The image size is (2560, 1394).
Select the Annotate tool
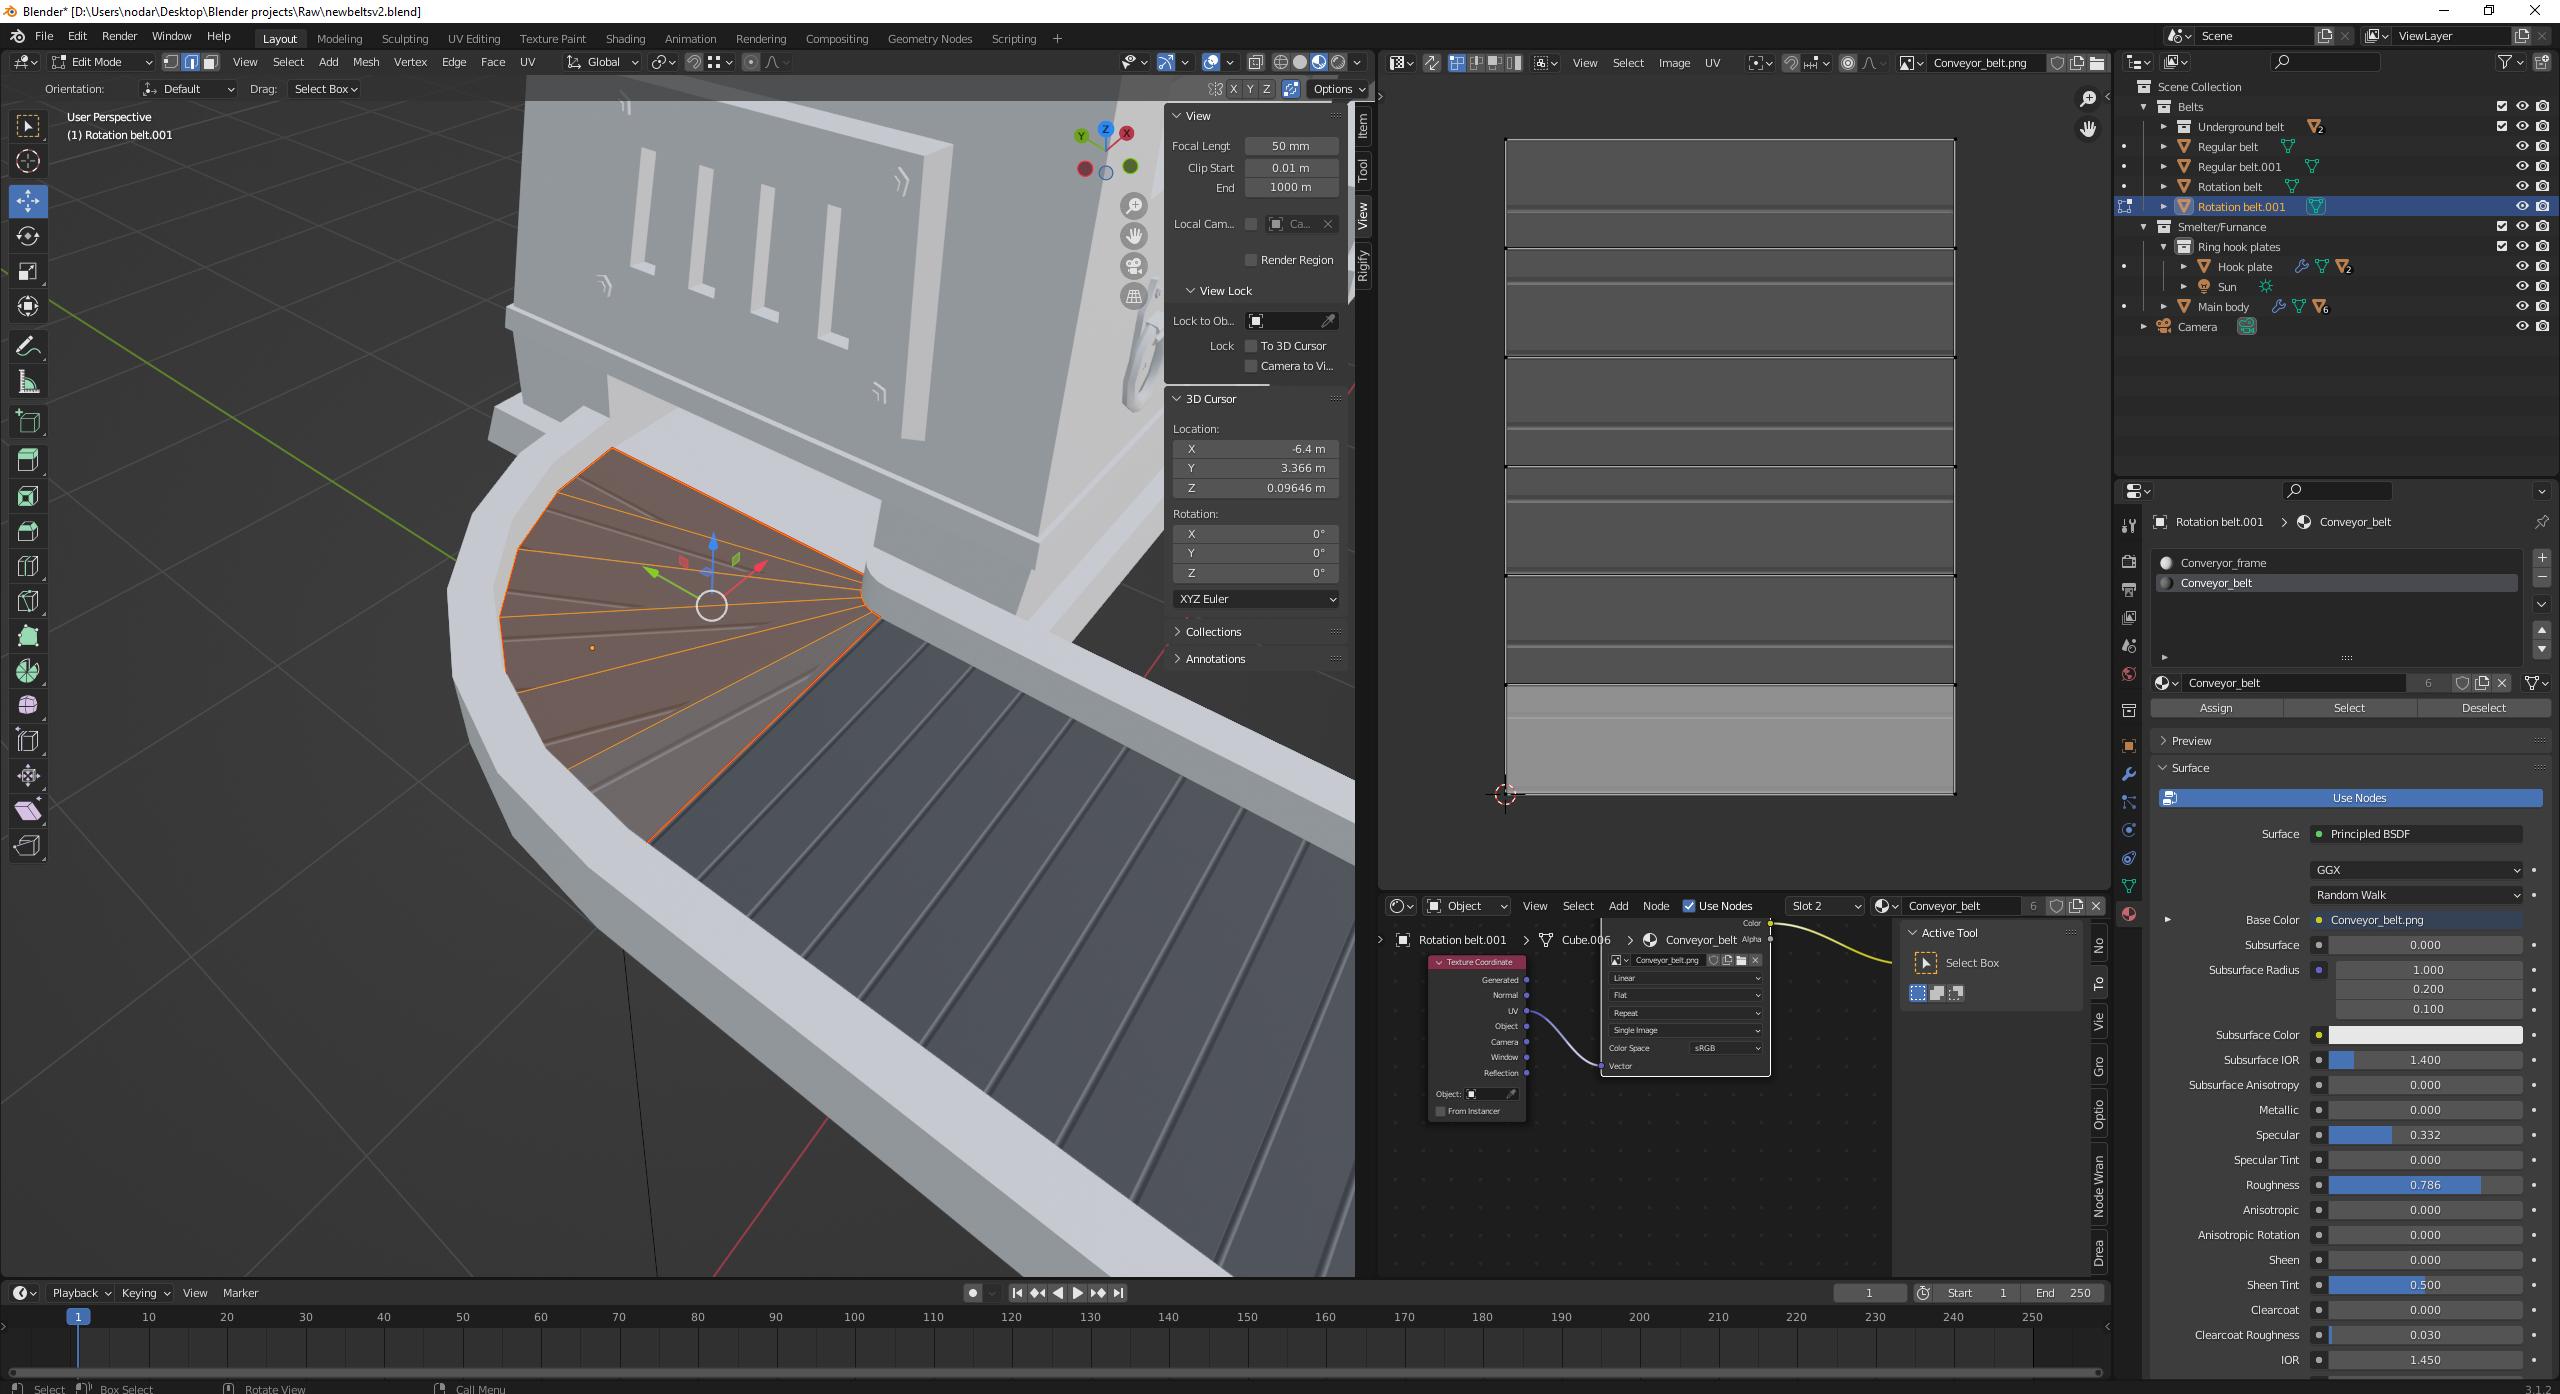tap(28, 345)
